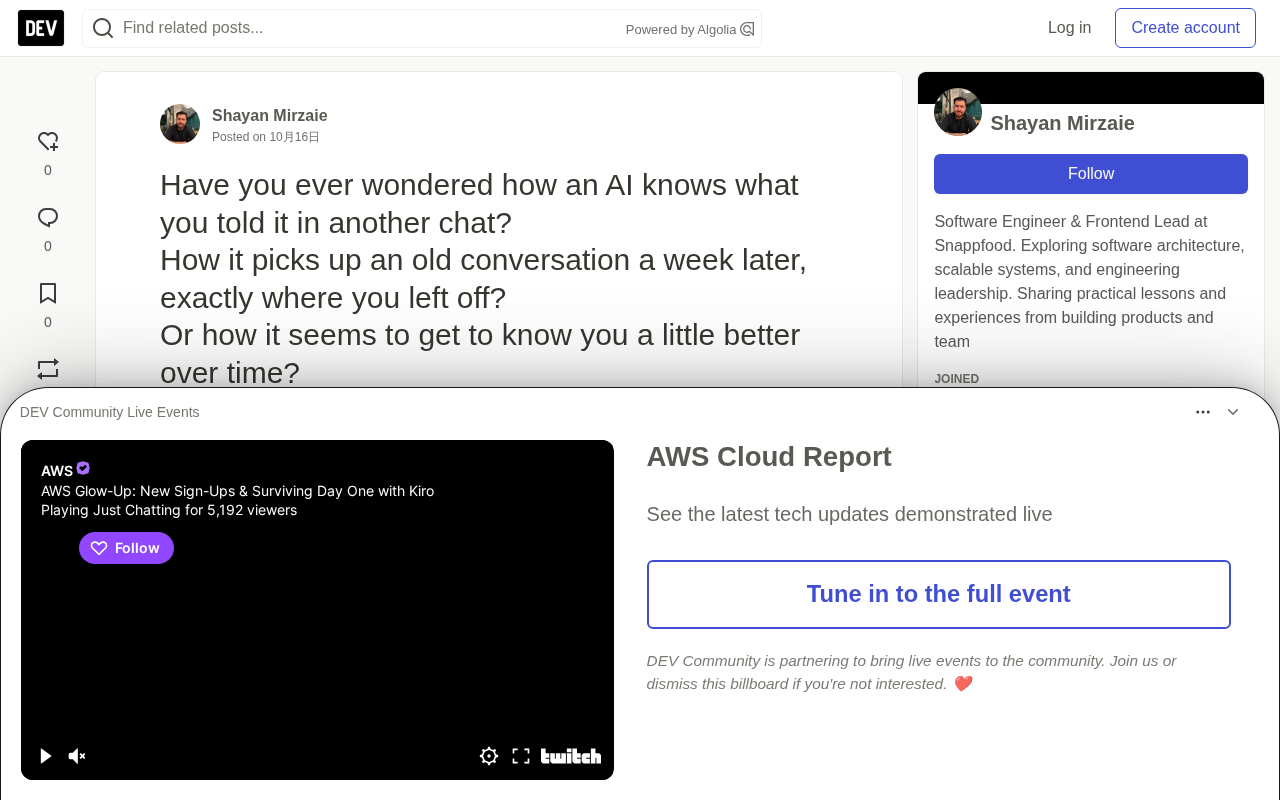Click Log in link
This screenshot has width=1280, height=800.
click(x=1069, y=28)
